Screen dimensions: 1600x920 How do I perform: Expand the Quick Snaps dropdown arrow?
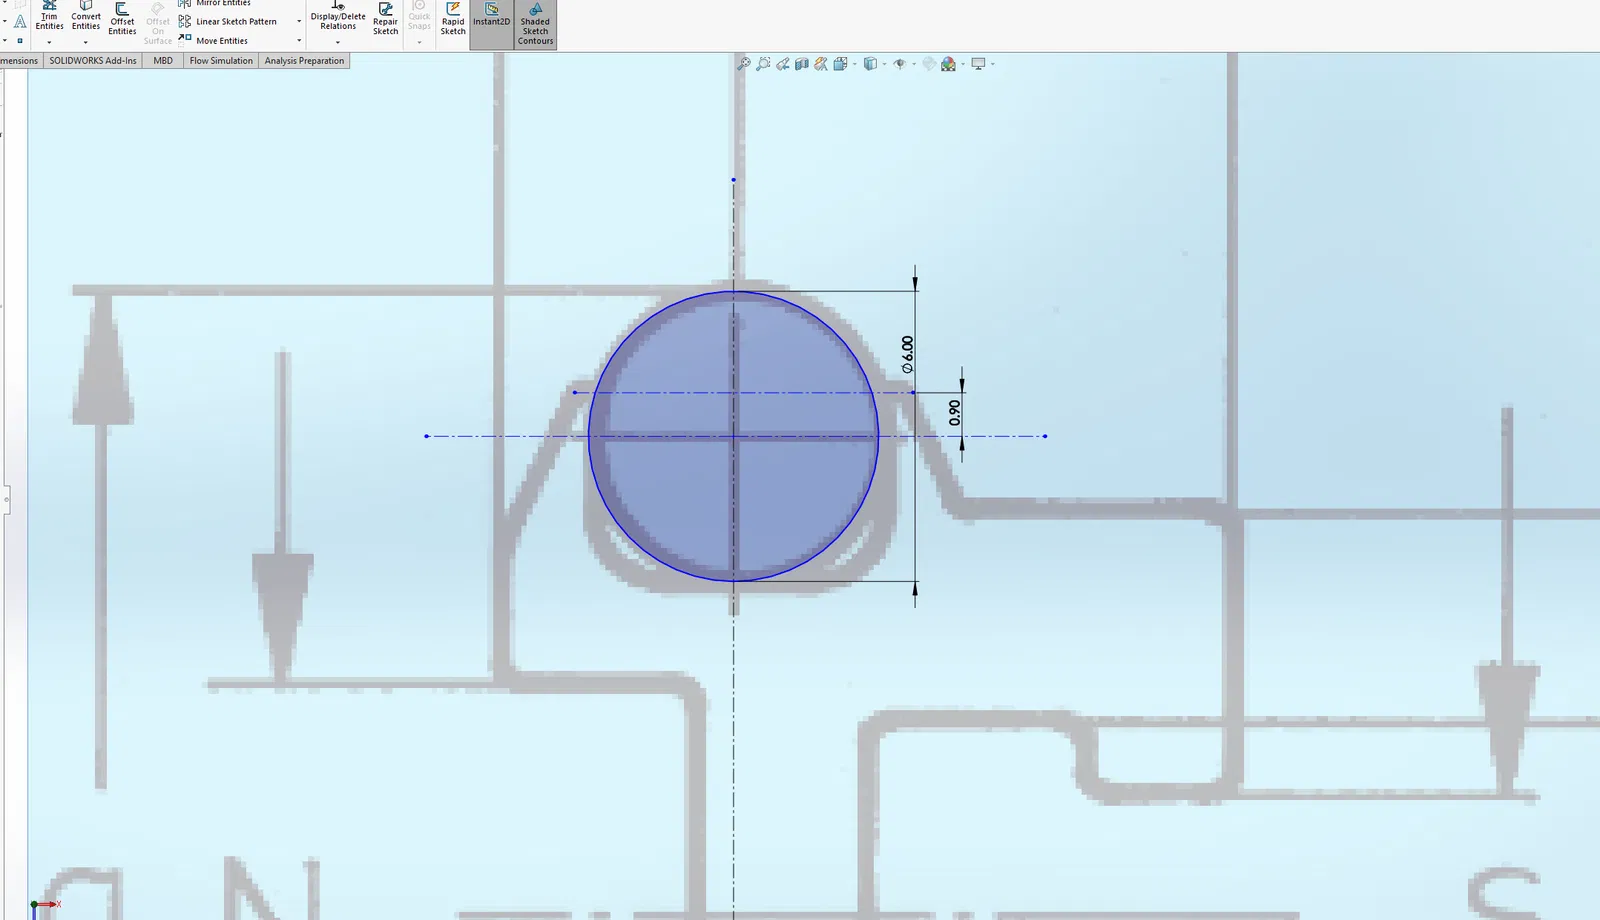click(x=419, y=42)
